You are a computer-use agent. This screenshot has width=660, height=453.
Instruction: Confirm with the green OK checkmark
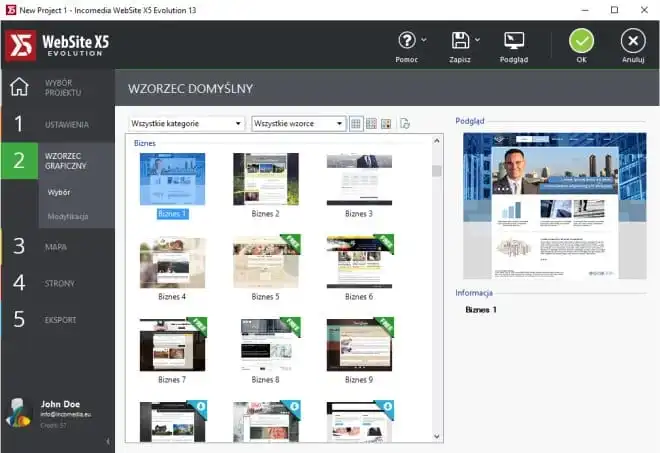click(x=581, y=41)
